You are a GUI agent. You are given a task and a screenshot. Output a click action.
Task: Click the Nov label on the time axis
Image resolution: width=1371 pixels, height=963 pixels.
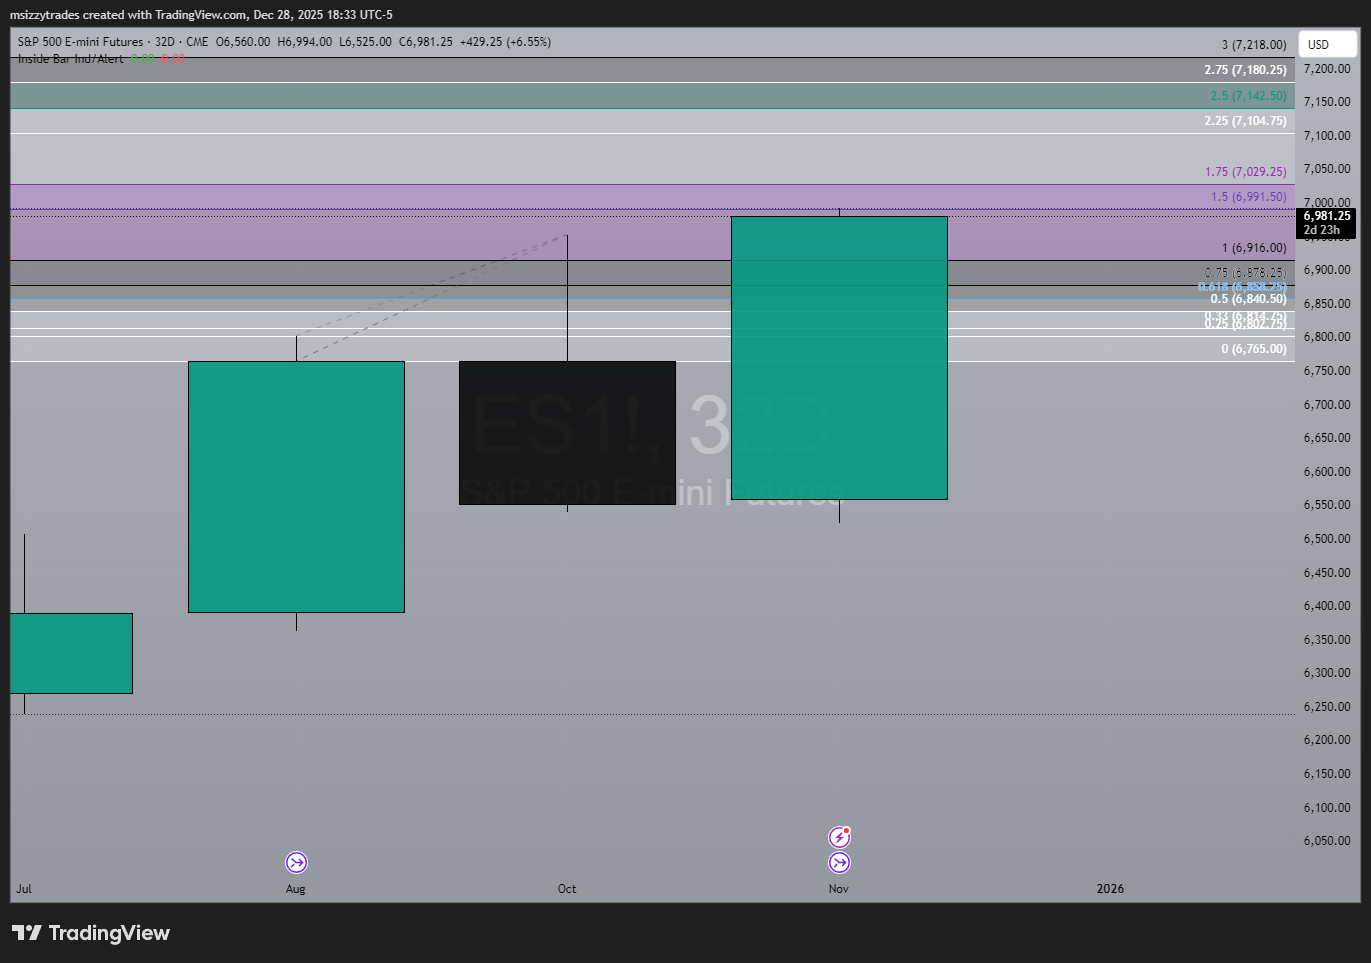click(x=839, y=889)
